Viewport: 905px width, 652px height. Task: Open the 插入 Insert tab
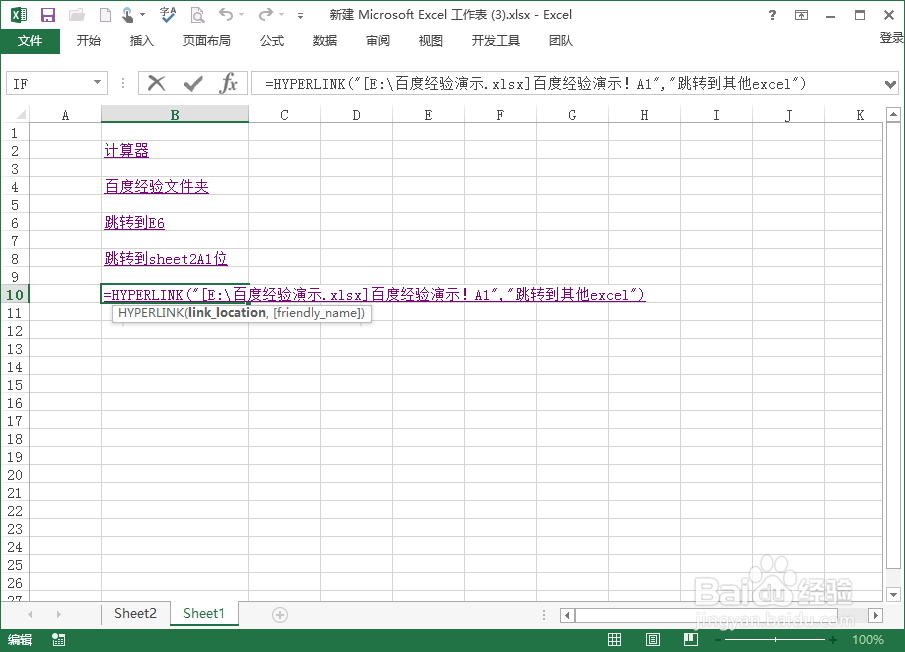[141, 40]
